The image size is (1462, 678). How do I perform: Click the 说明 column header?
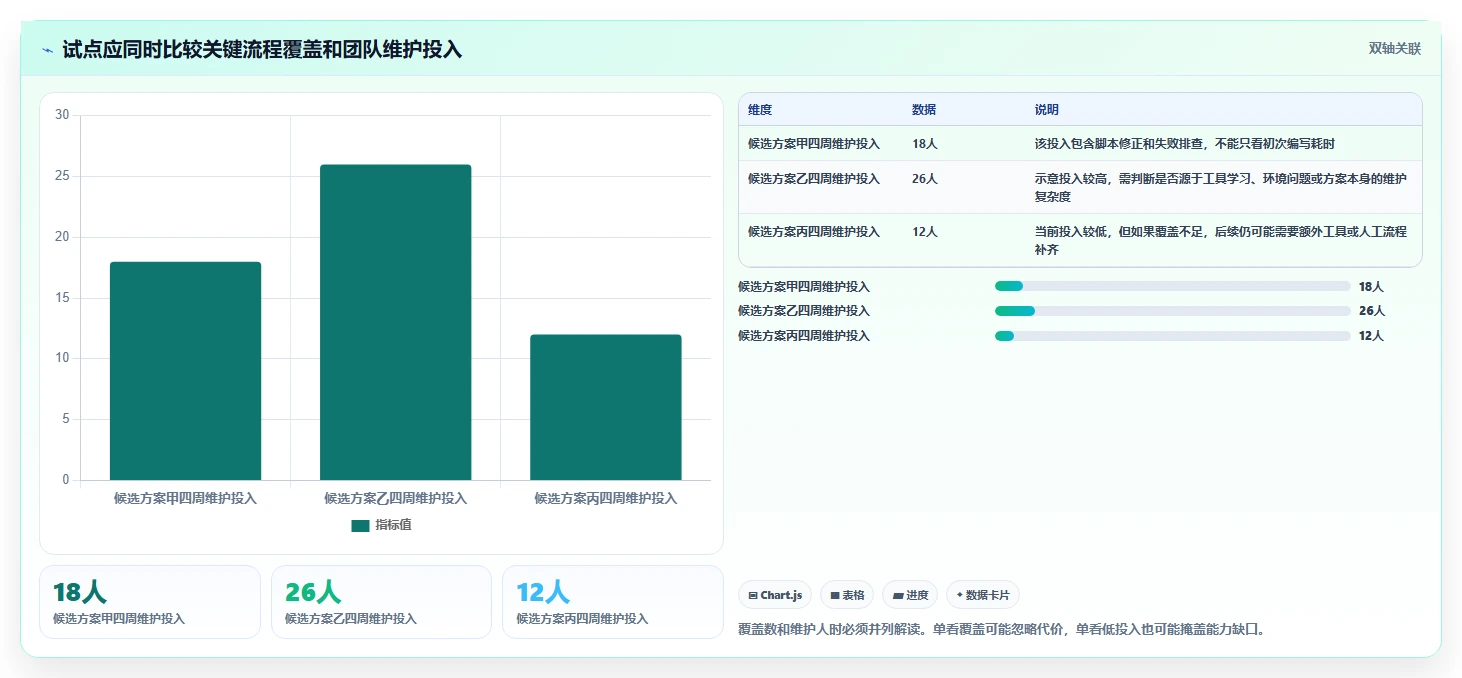tap(1047, 110)
